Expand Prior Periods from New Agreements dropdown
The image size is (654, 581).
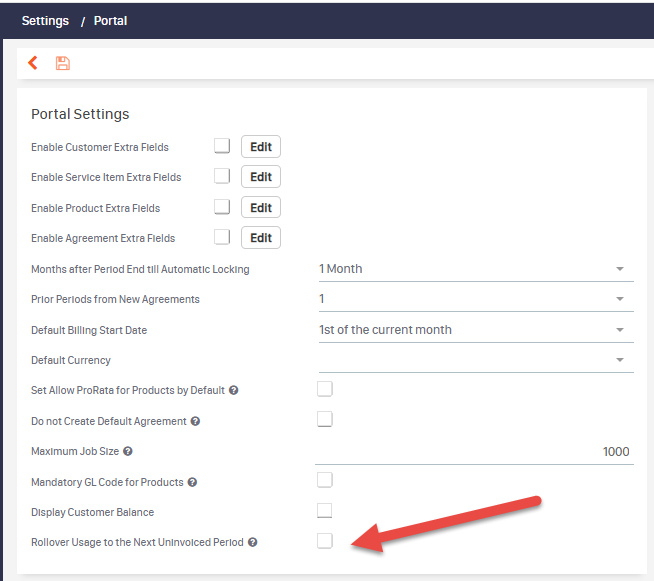pyautogui.click(x=476, y=299)
